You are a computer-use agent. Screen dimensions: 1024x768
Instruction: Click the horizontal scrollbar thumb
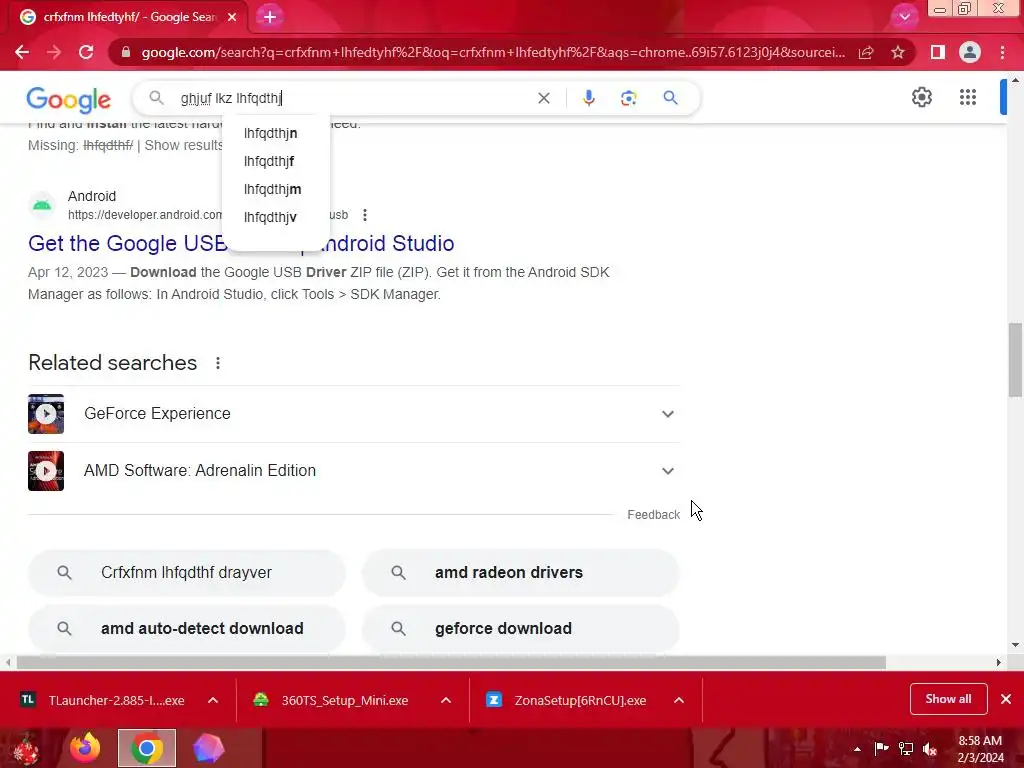(451, 662)
